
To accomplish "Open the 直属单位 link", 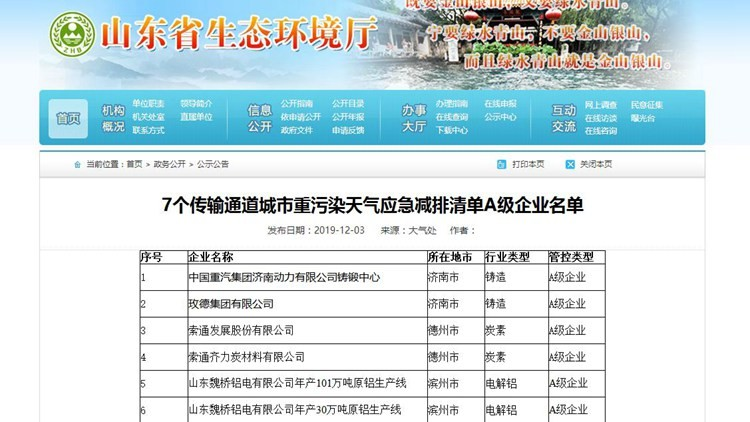I will [x=196, y=117].
